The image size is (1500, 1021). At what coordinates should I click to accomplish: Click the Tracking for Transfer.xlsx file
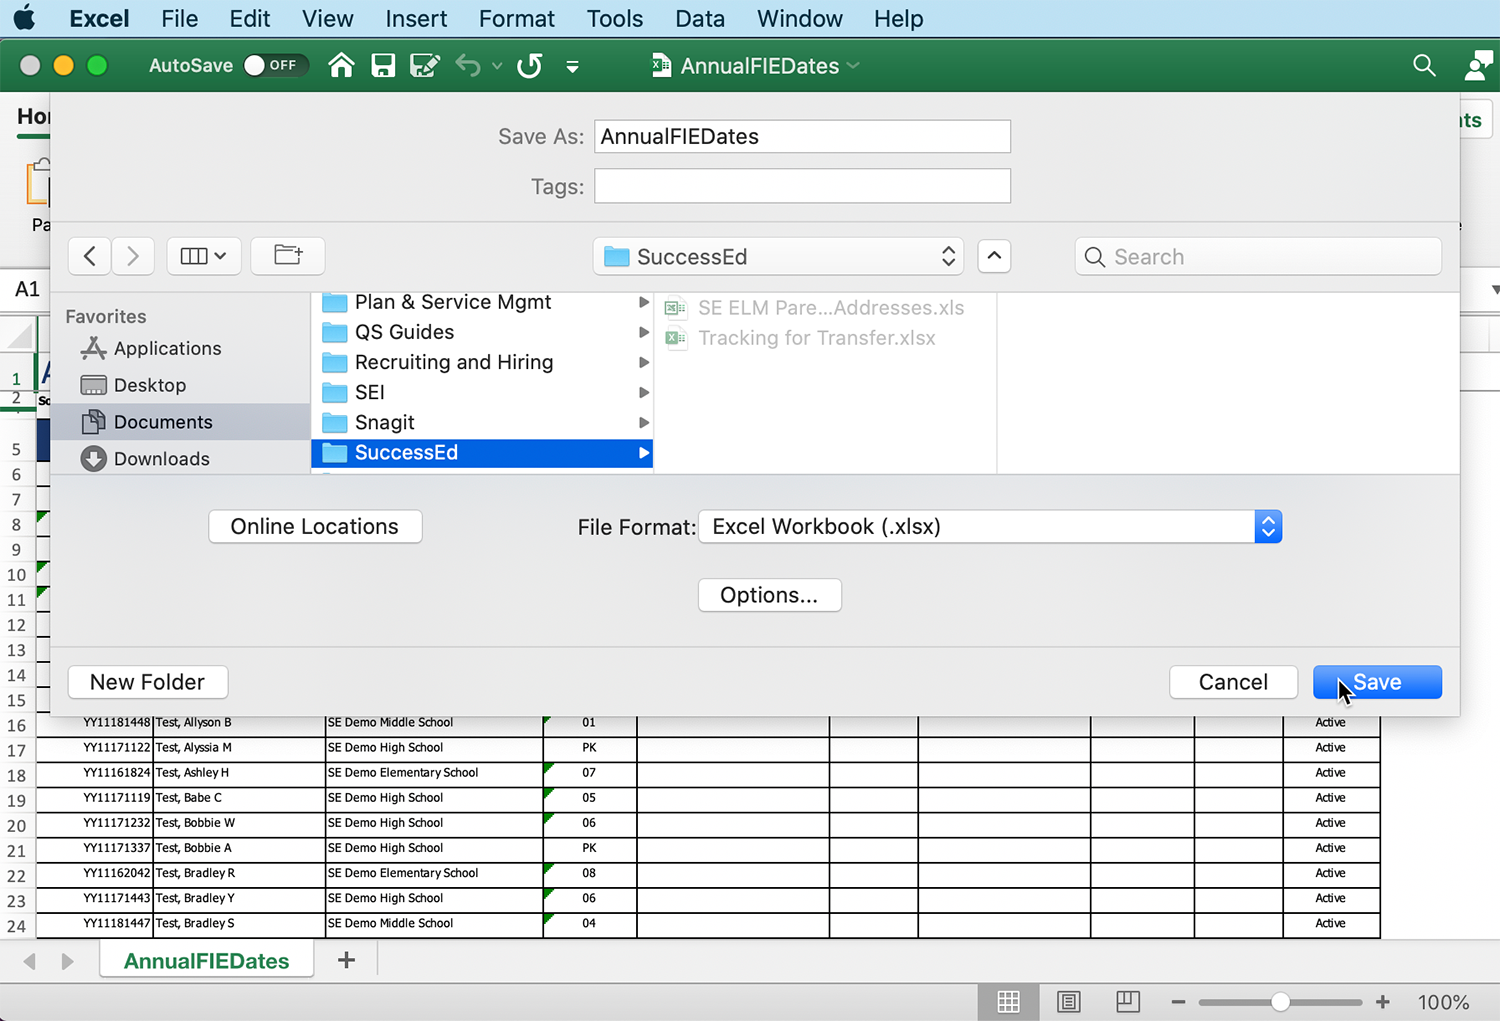pos(801,338)
